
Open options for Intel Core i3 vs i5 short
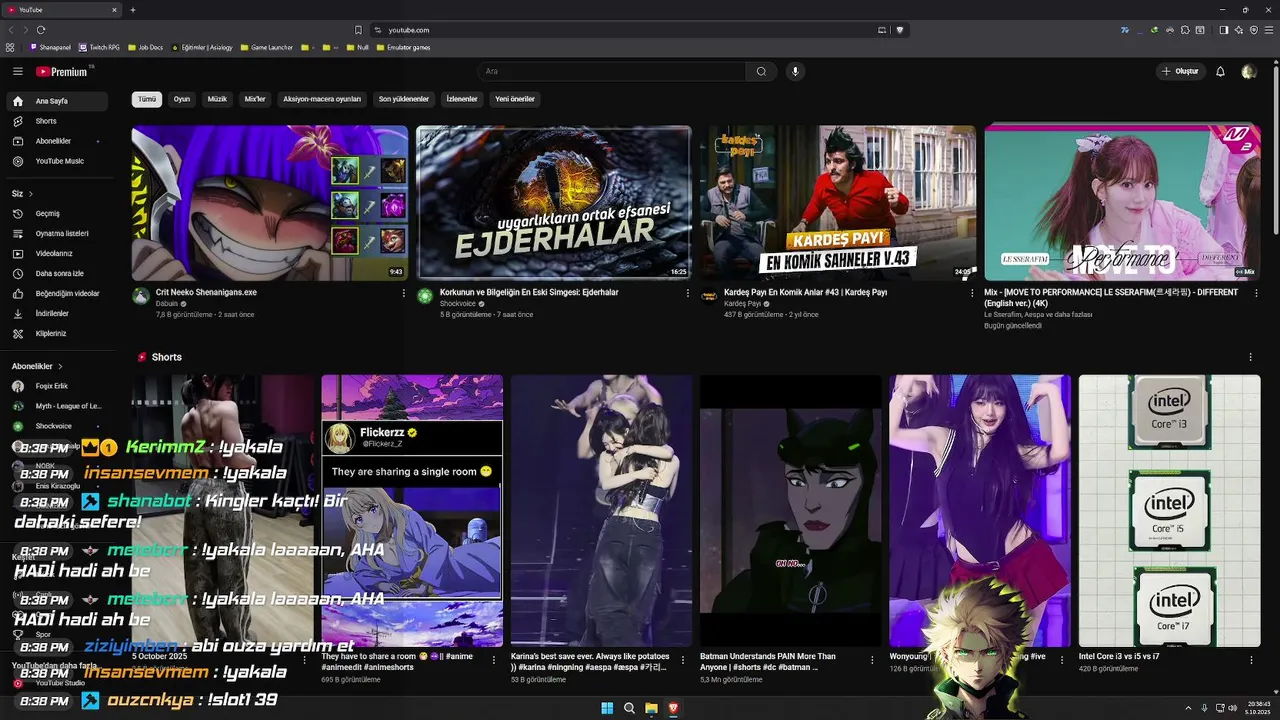point(1250,659)
